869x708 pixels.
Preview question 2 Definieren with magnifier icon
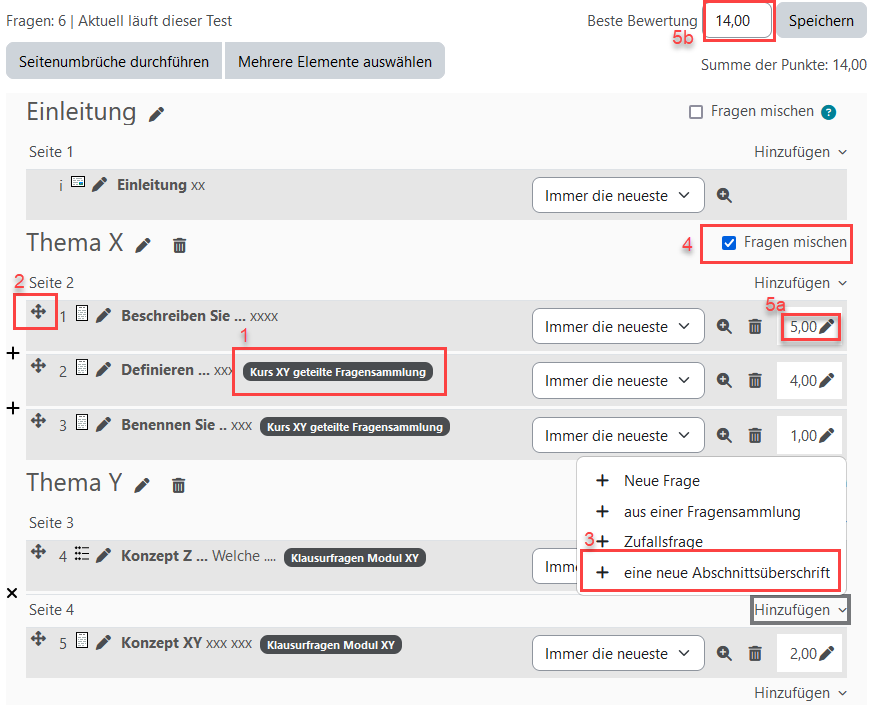pos(724,381)
